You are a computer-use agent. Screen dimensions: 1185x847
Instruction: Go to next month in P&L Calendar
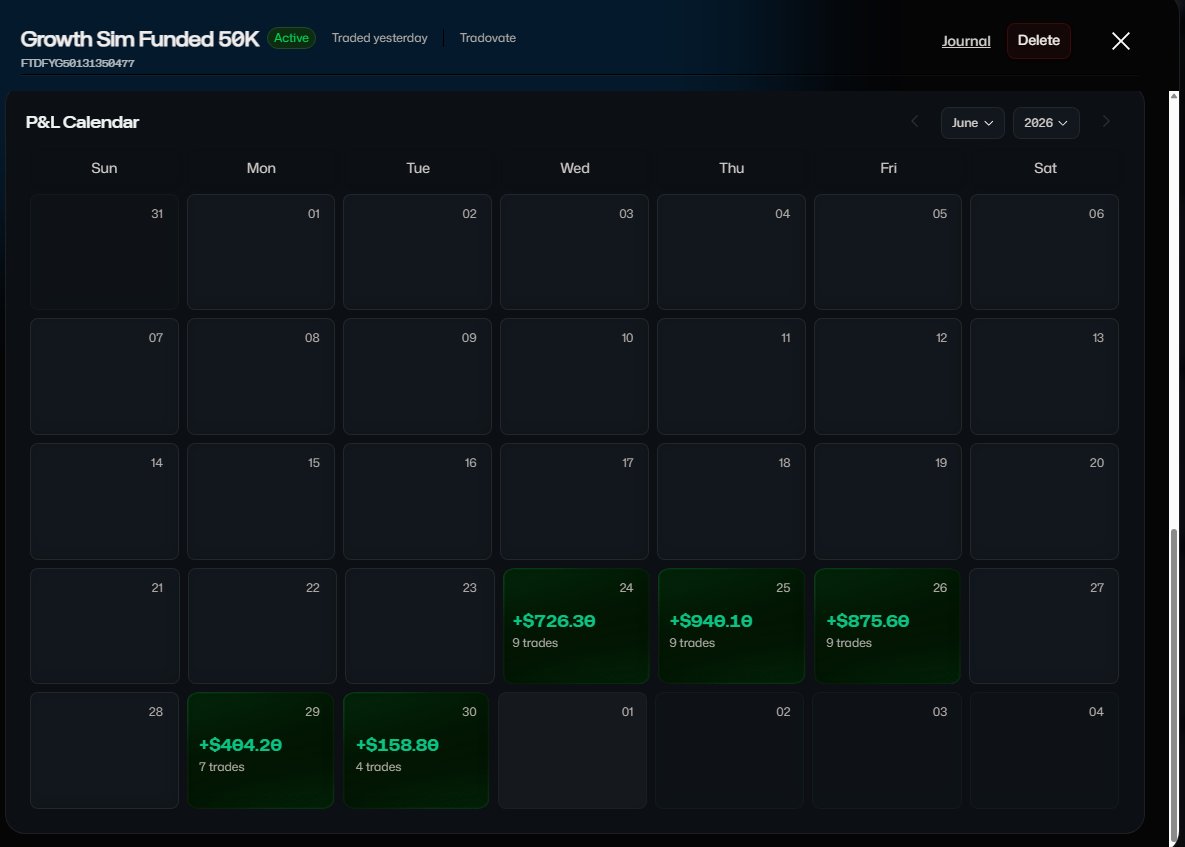(x=1106, y=122)
